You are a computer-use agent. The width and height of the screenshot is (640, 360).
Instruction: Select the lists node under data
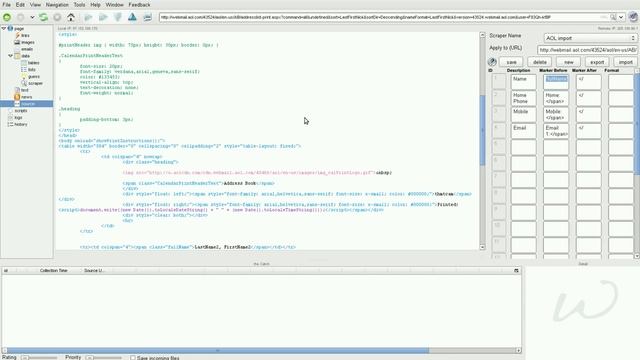click(28, 70)
